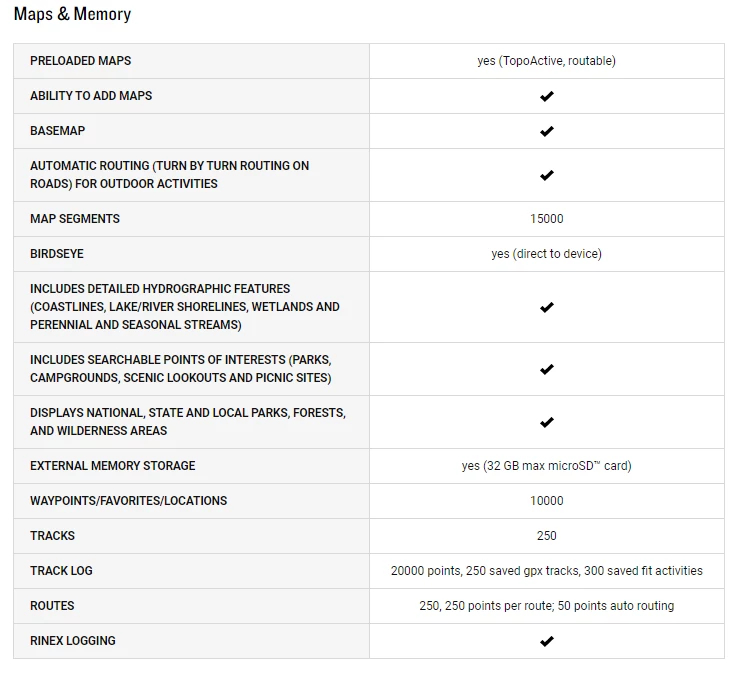Click the searchable points of interests checkmark
This screenshot has width=740, height=675.
point(547,369)
